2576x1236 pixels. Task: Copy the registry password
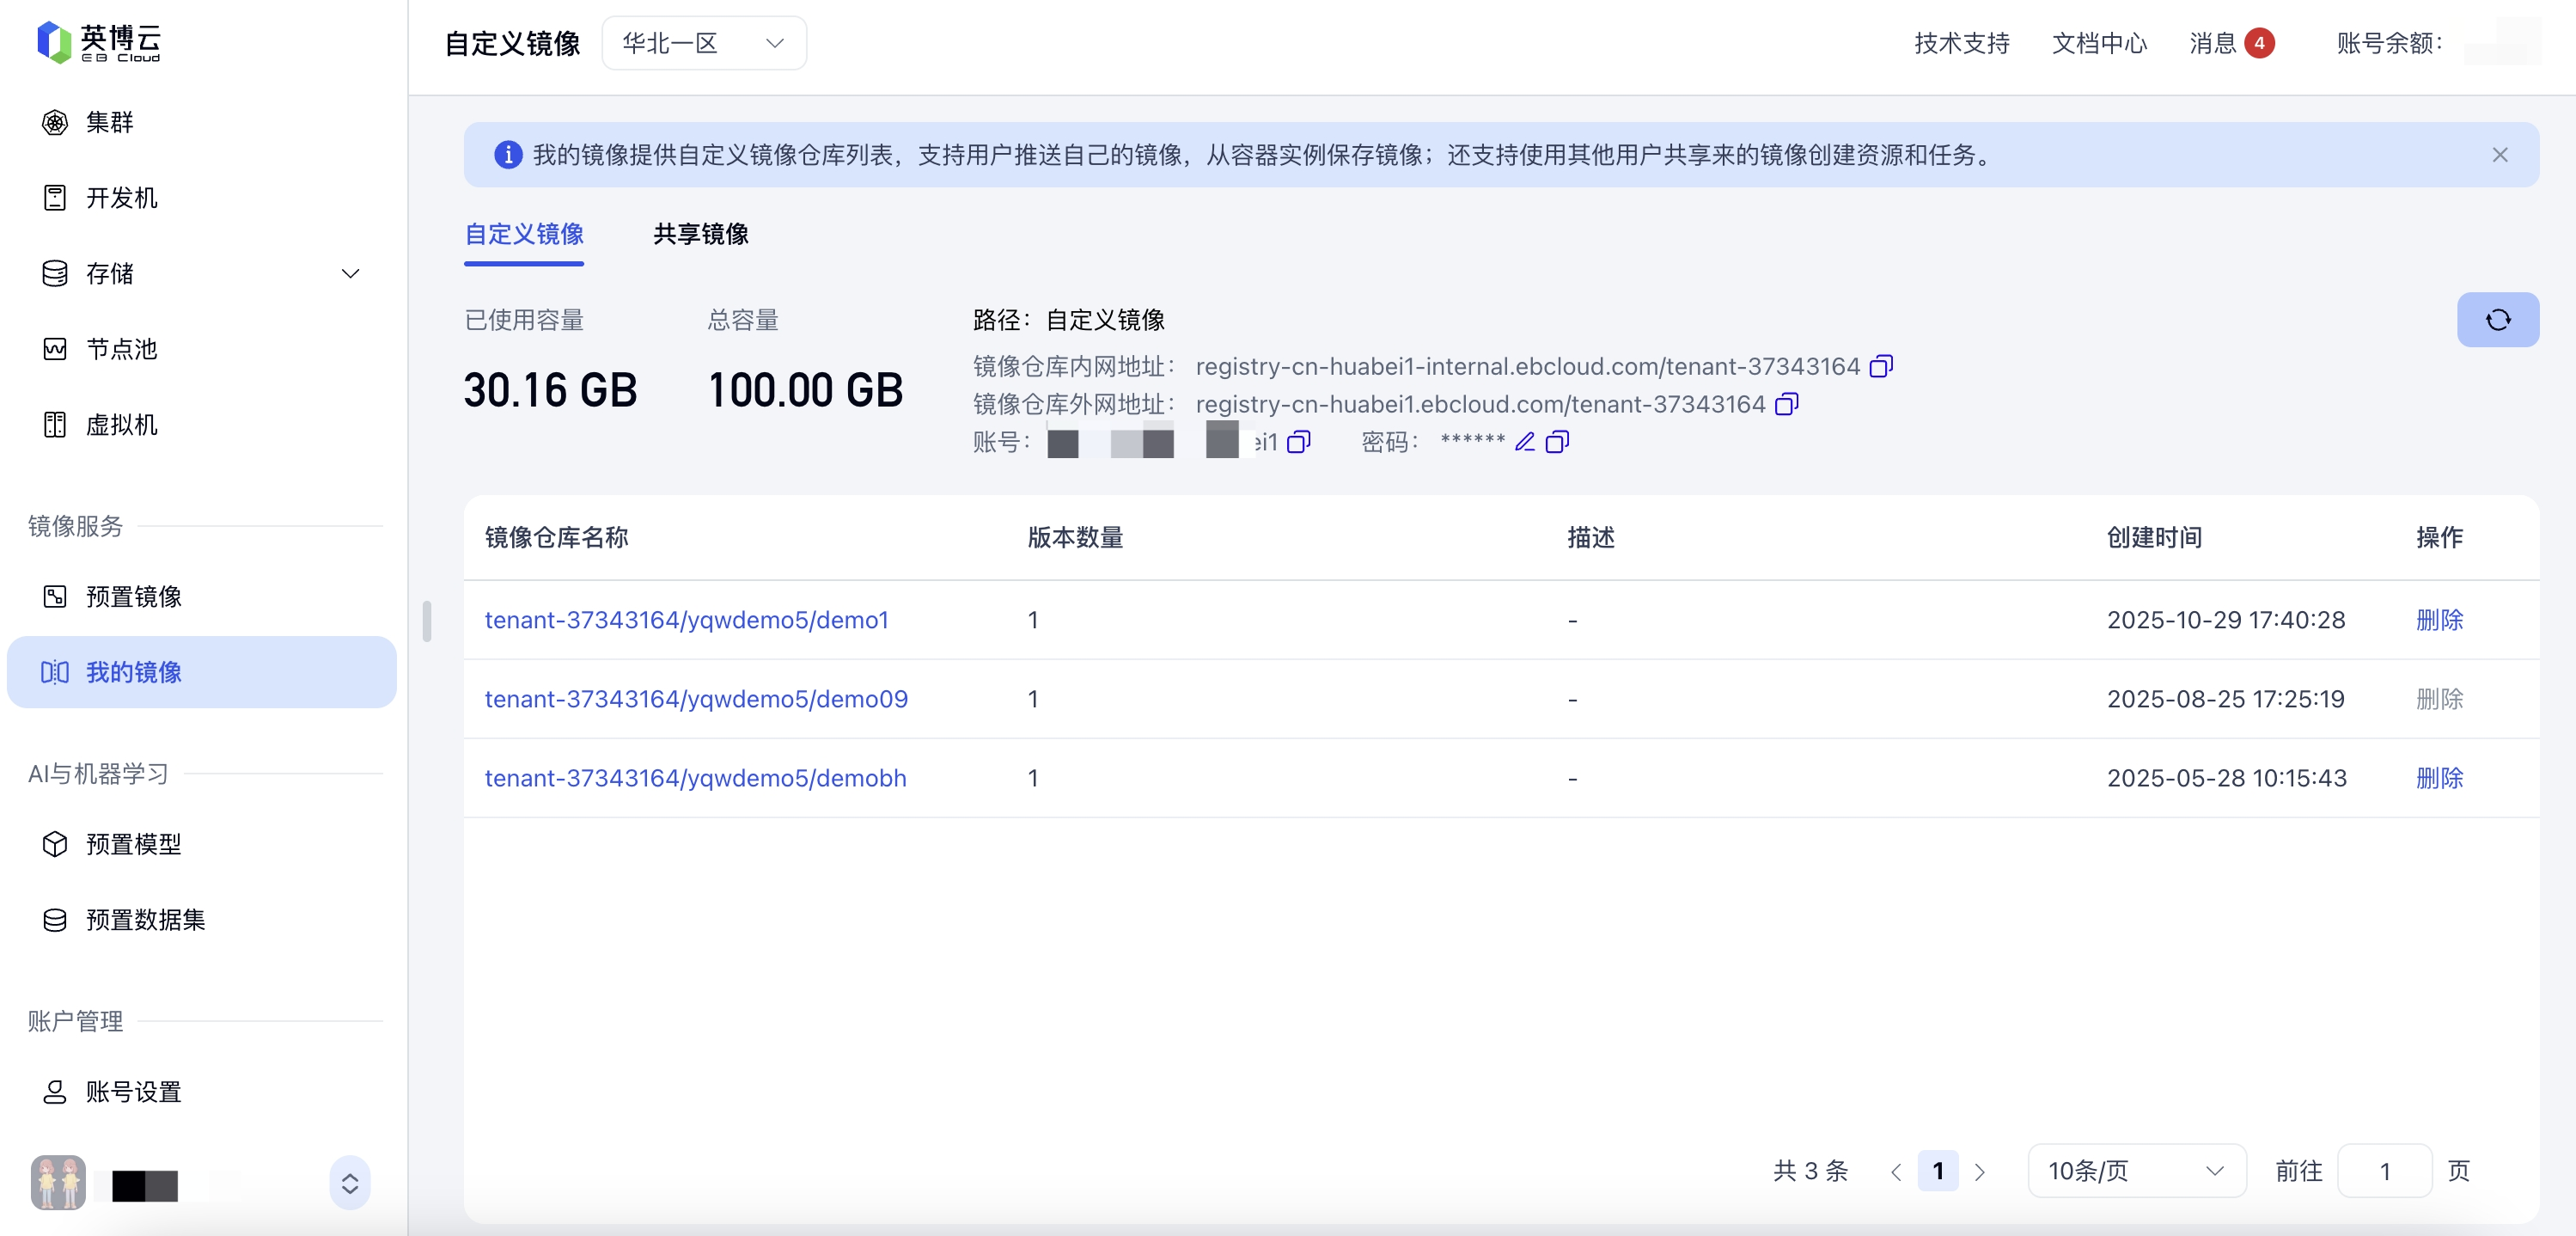[1557, 442]
